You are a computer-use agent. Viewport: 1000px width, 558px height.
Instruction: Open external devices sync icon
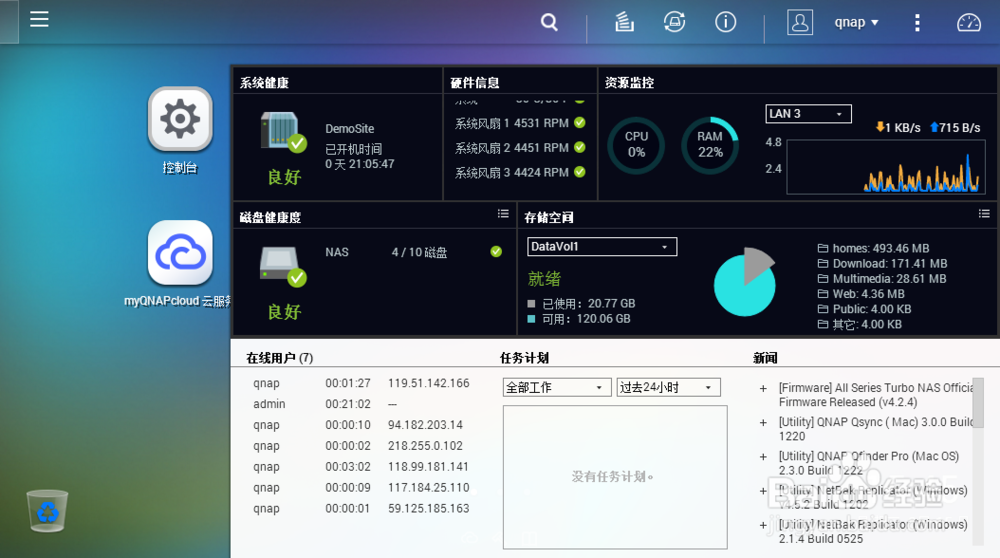(674, 22)
